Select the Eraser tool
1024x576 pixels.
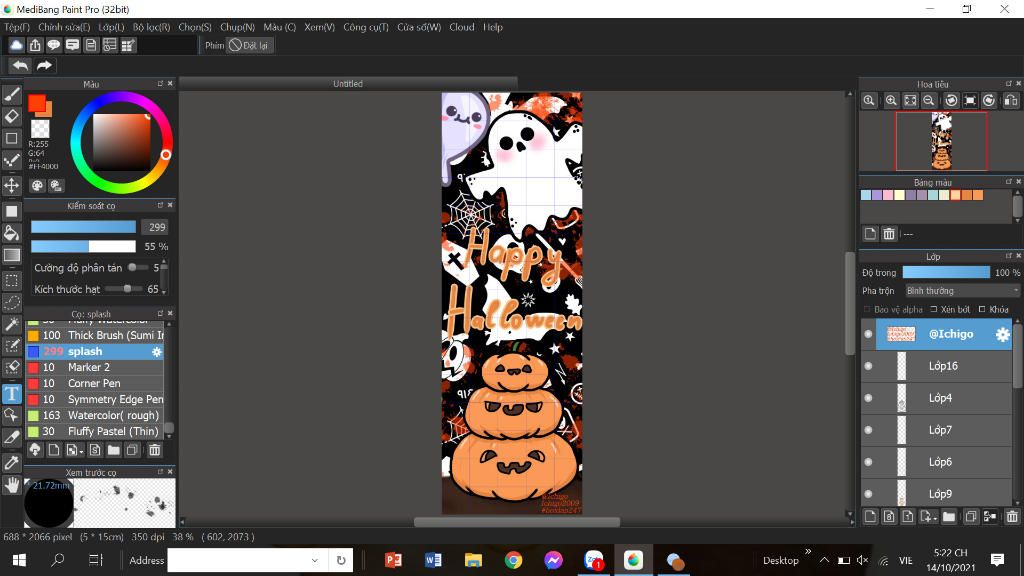coord(12,117)
